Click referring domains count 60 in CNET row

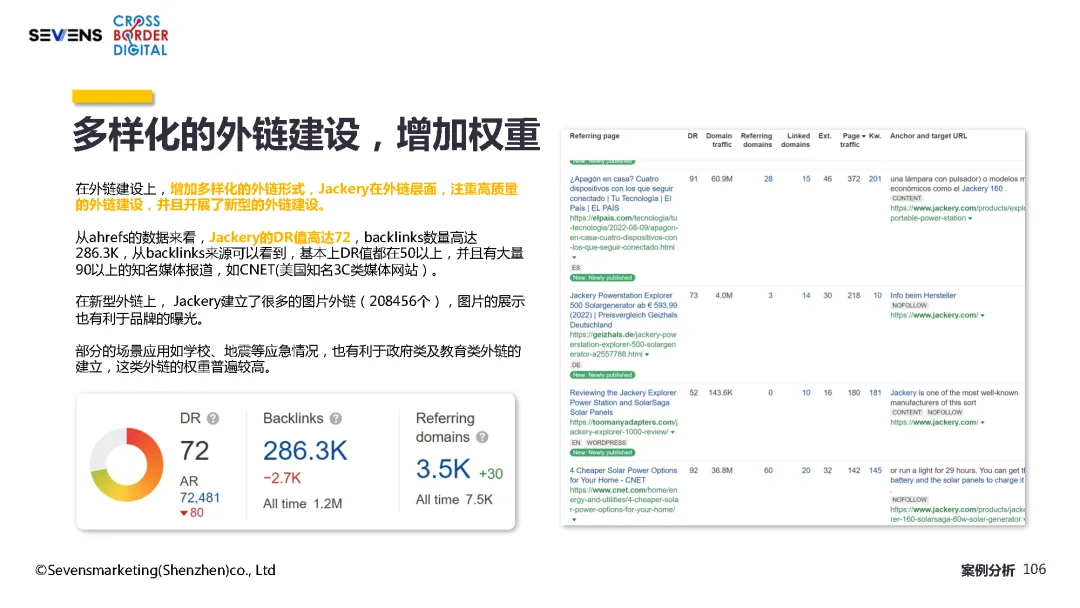click(x=768, y=471)
